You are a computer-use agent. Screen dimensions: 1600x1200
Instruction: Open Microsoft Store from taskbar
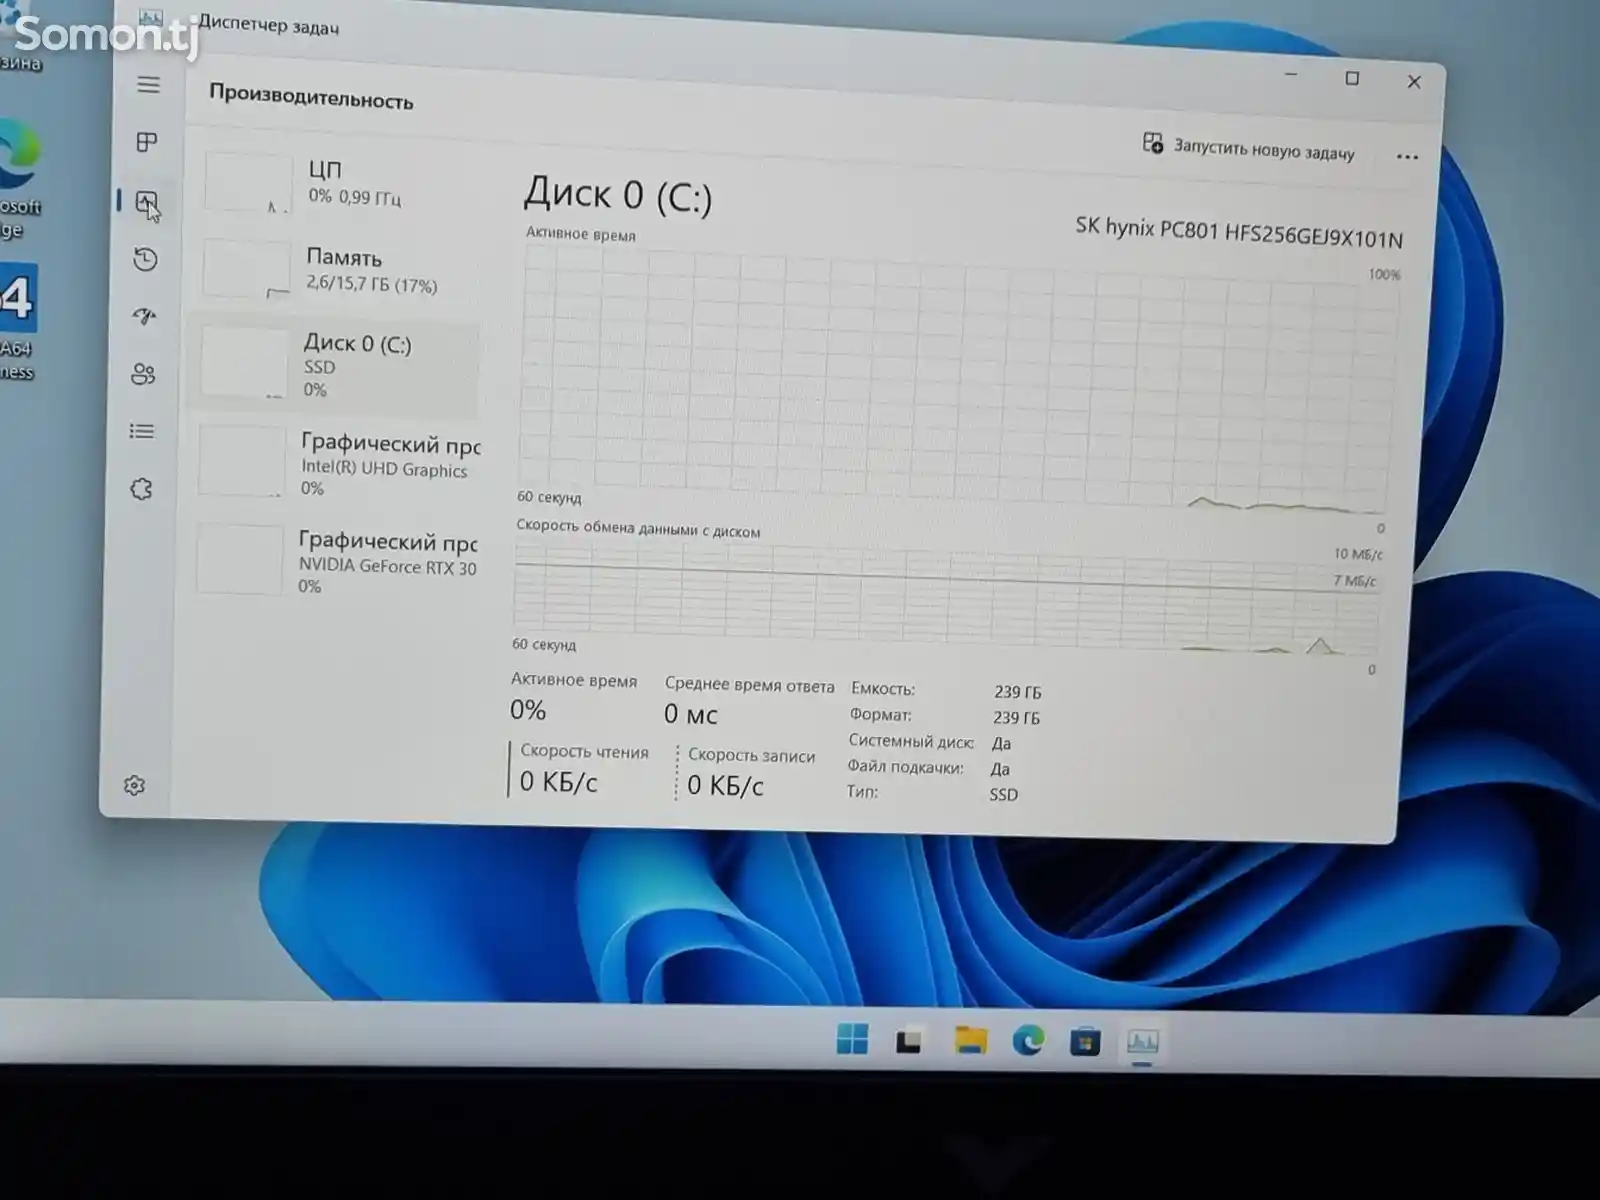(x=1085, y=1042)
